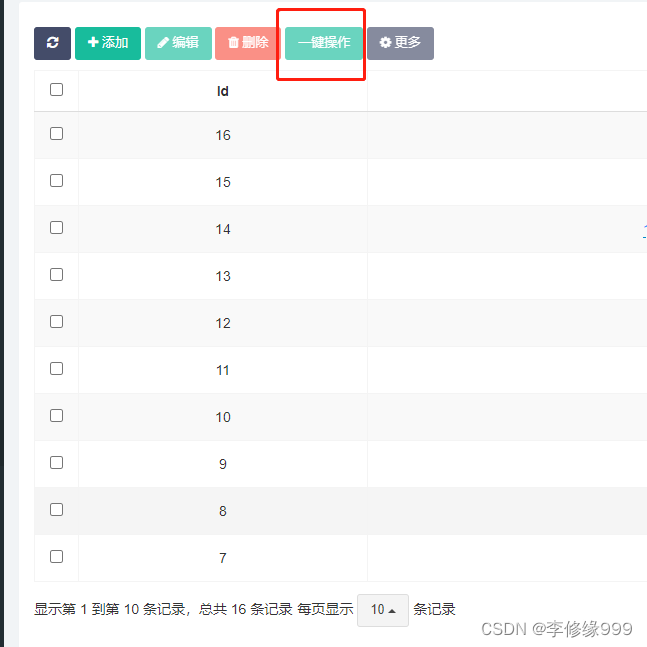Click the Id cell showing 9

(223, 465)
